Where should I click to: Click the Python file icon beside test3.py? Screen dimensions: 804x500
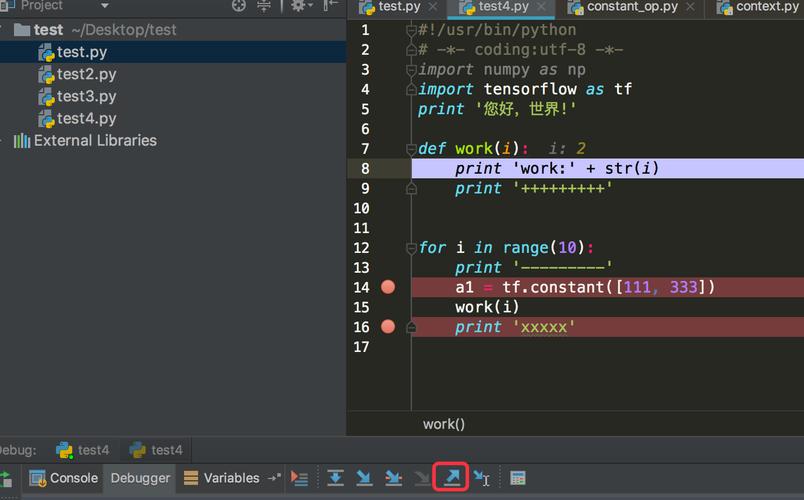(x=46, y=96)
